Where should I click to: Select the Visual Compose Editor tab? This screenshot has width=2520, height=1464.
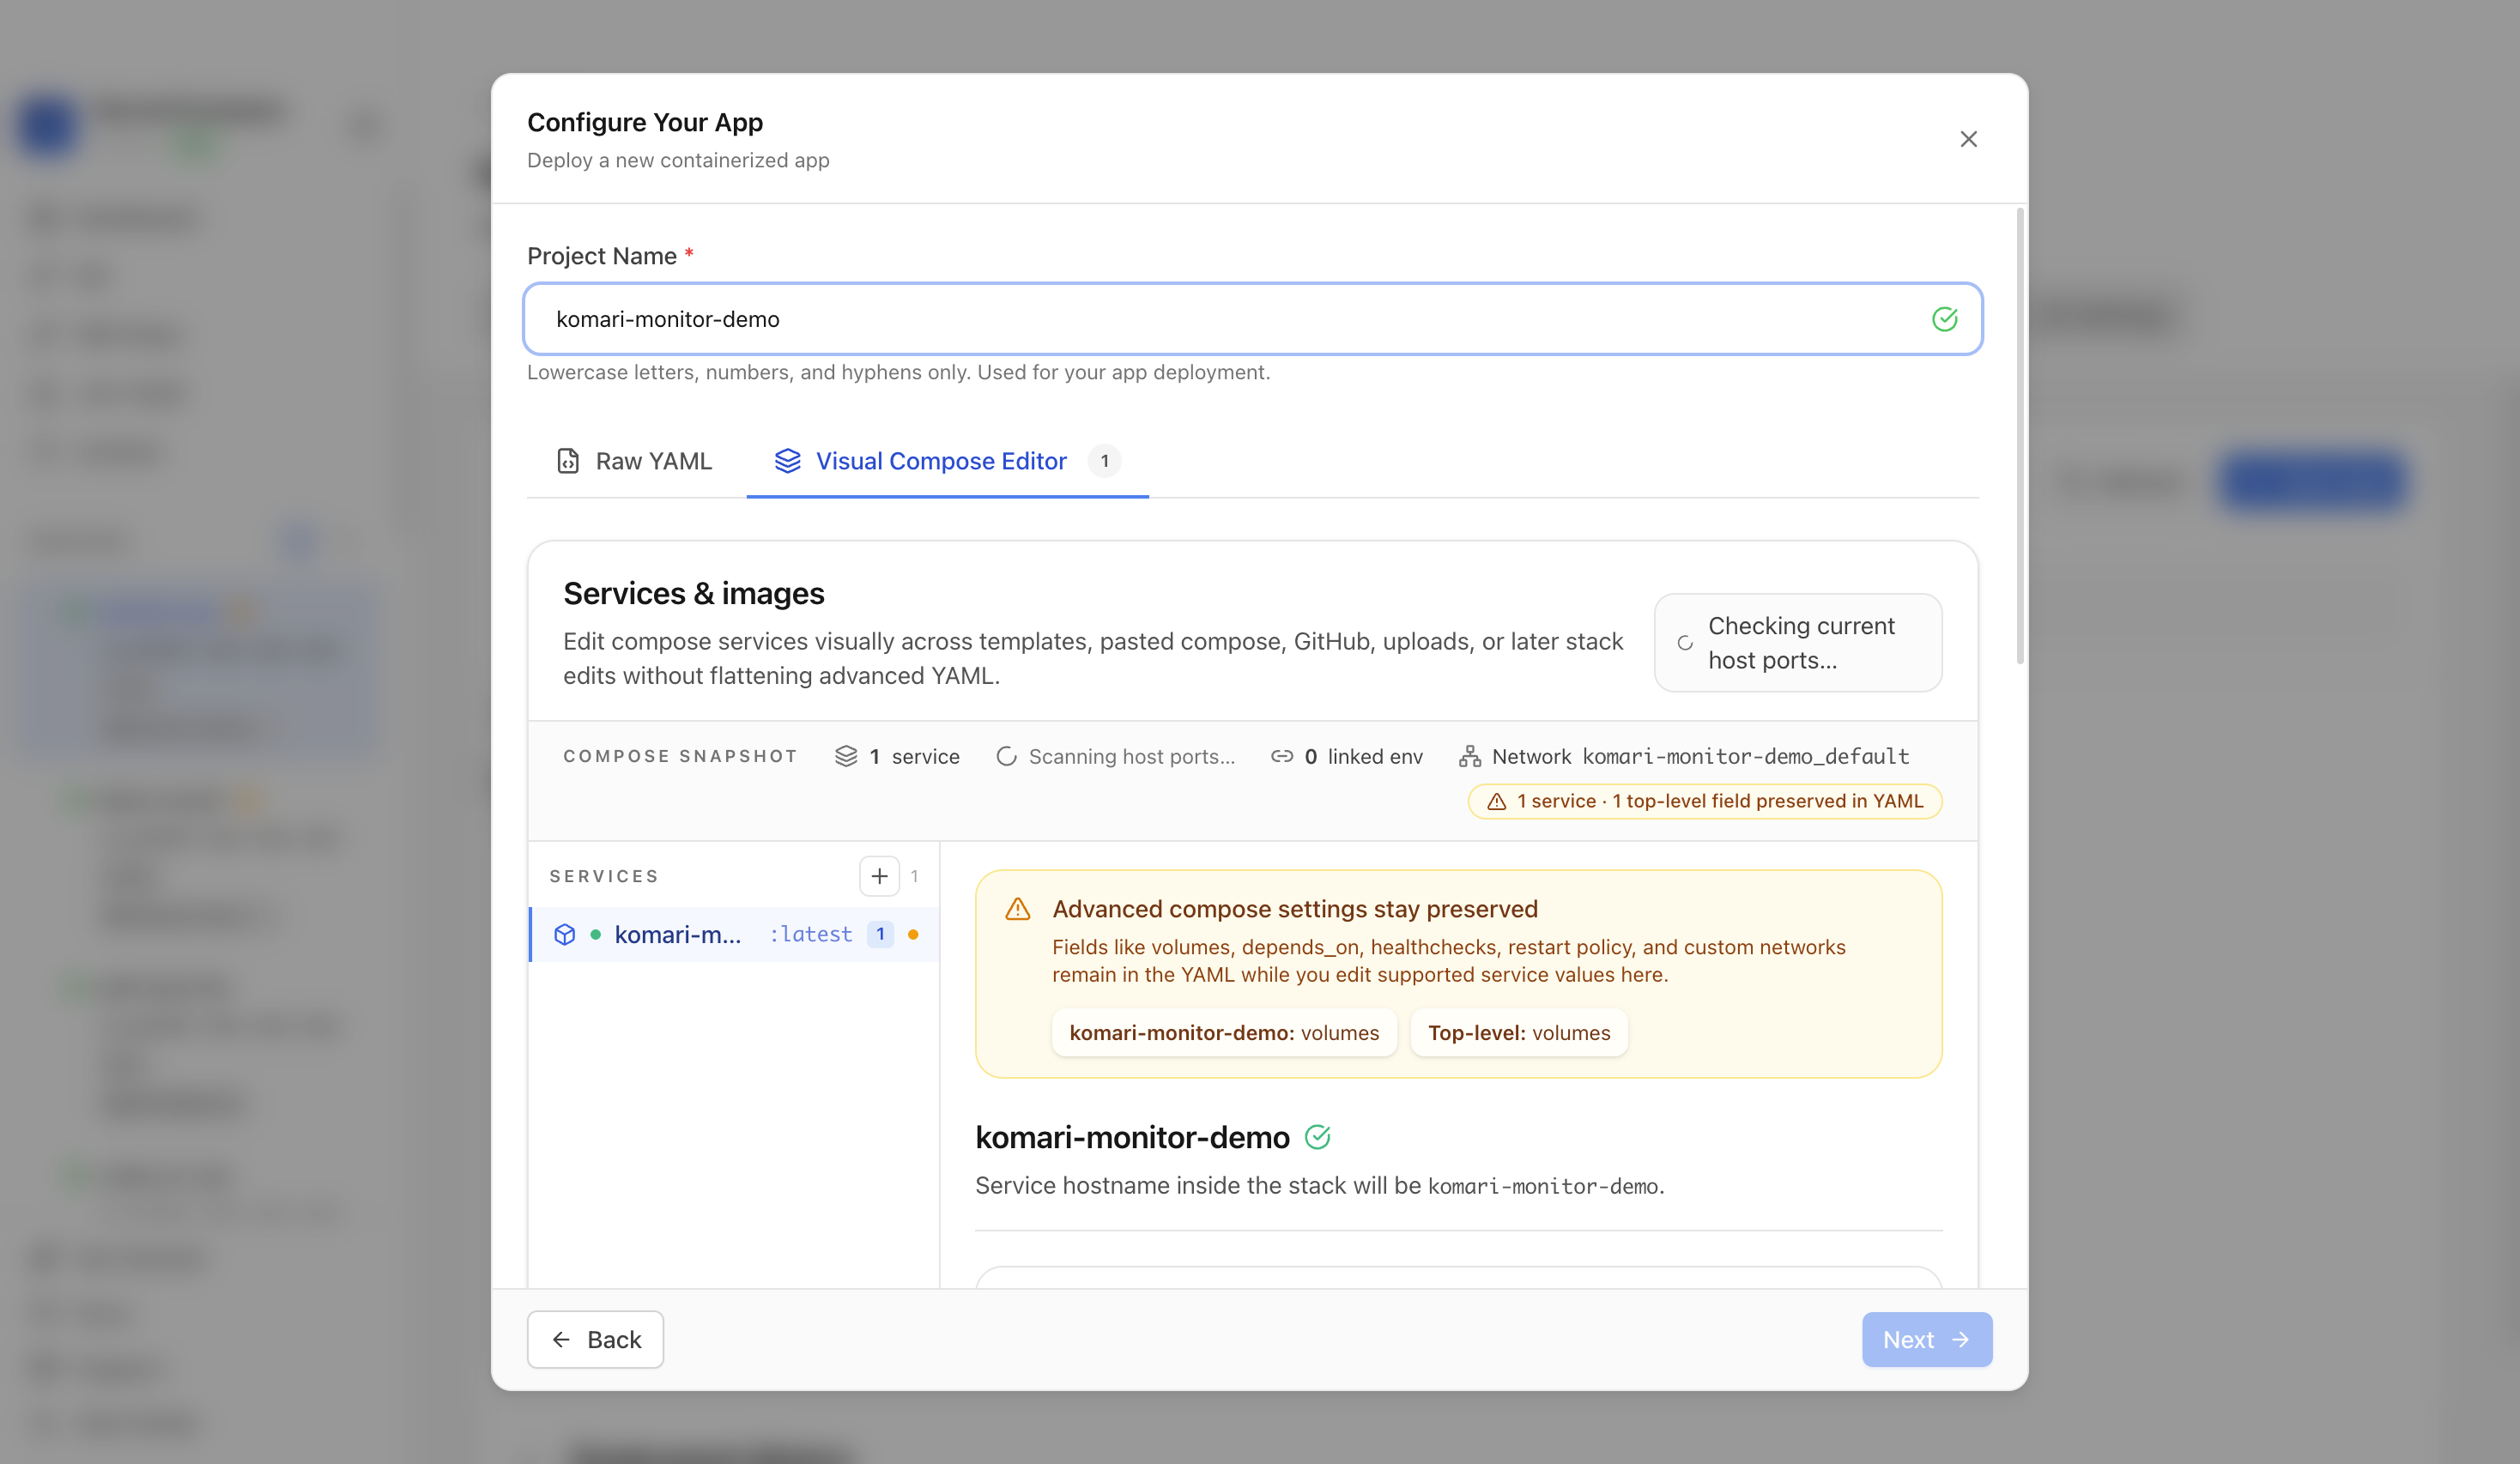click(x=947, y=461)
